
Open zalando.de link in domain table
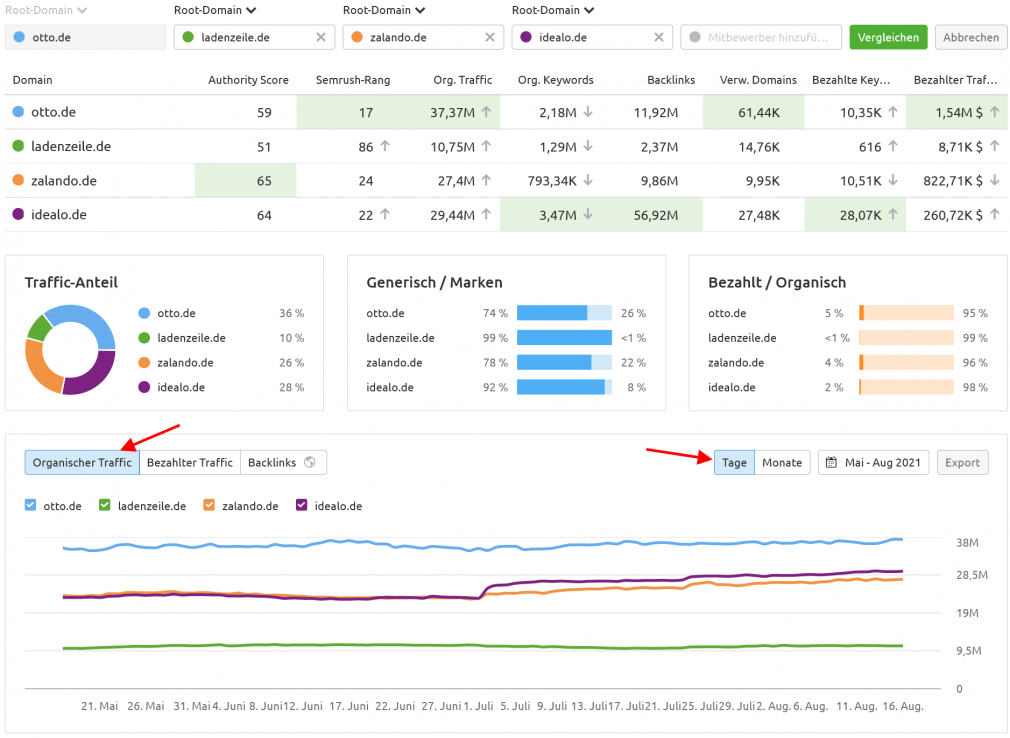click(x=64, y=180)
